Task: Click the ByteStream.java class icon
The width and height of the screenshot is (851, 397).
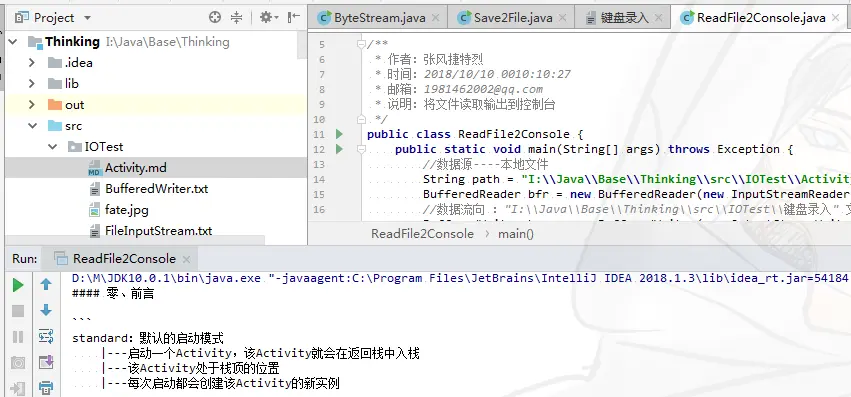Action: (x=324, y=18)
